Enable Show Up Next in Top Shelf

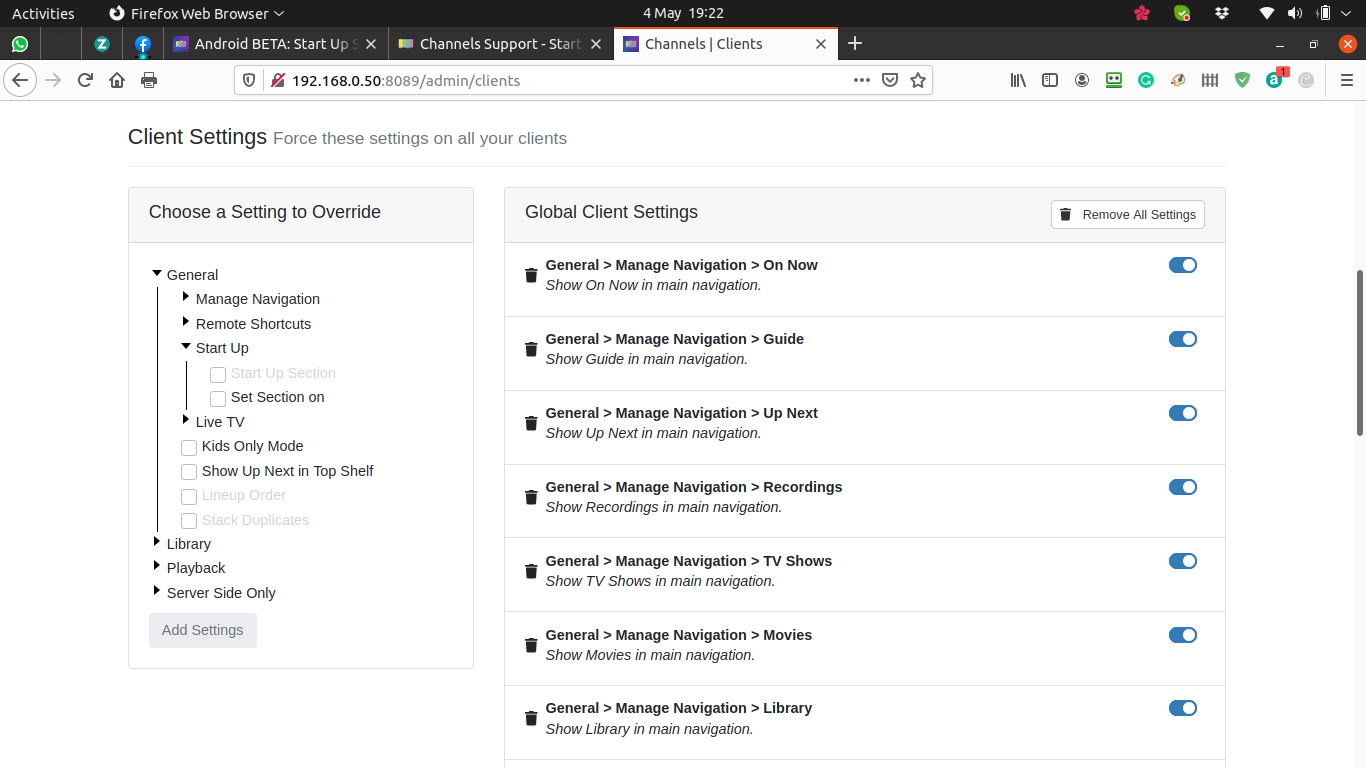click(x=189, y=472)
